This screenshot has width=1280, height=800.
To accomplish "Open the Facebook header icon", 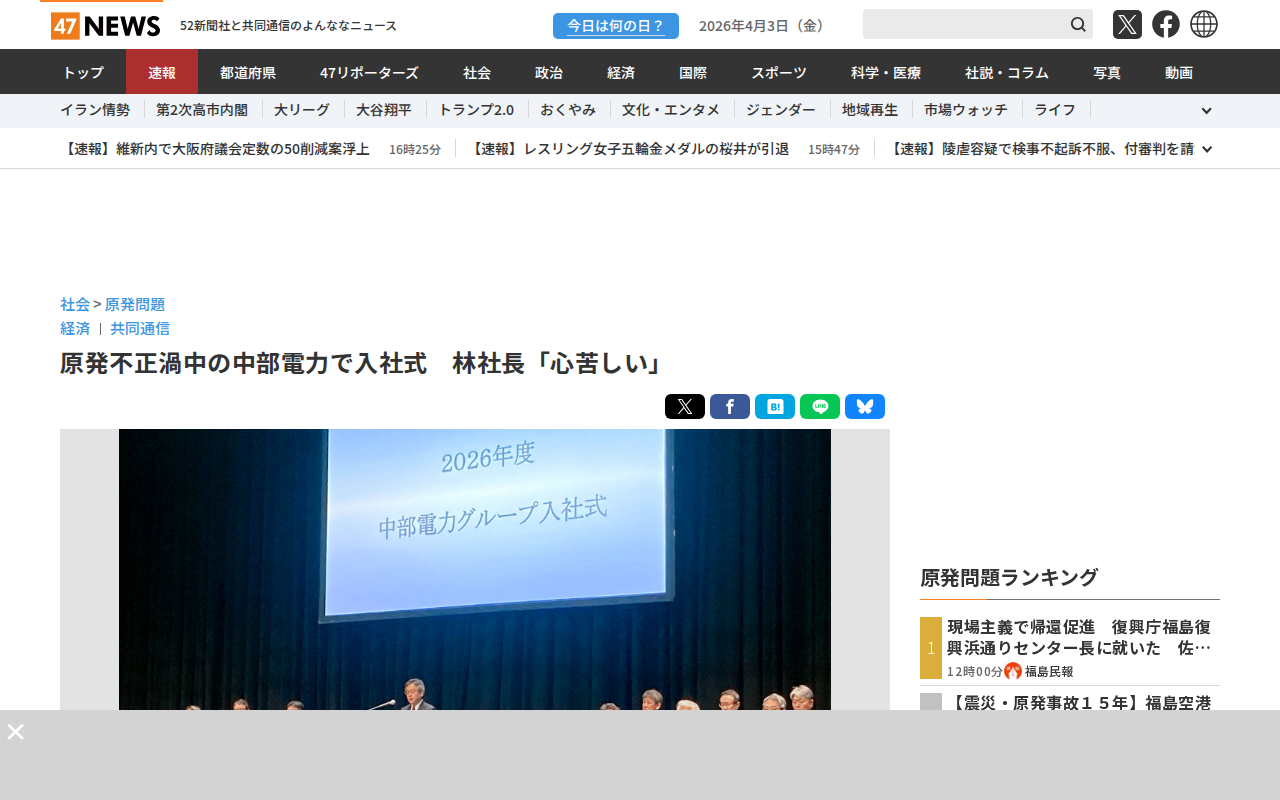I will 1166,24.
